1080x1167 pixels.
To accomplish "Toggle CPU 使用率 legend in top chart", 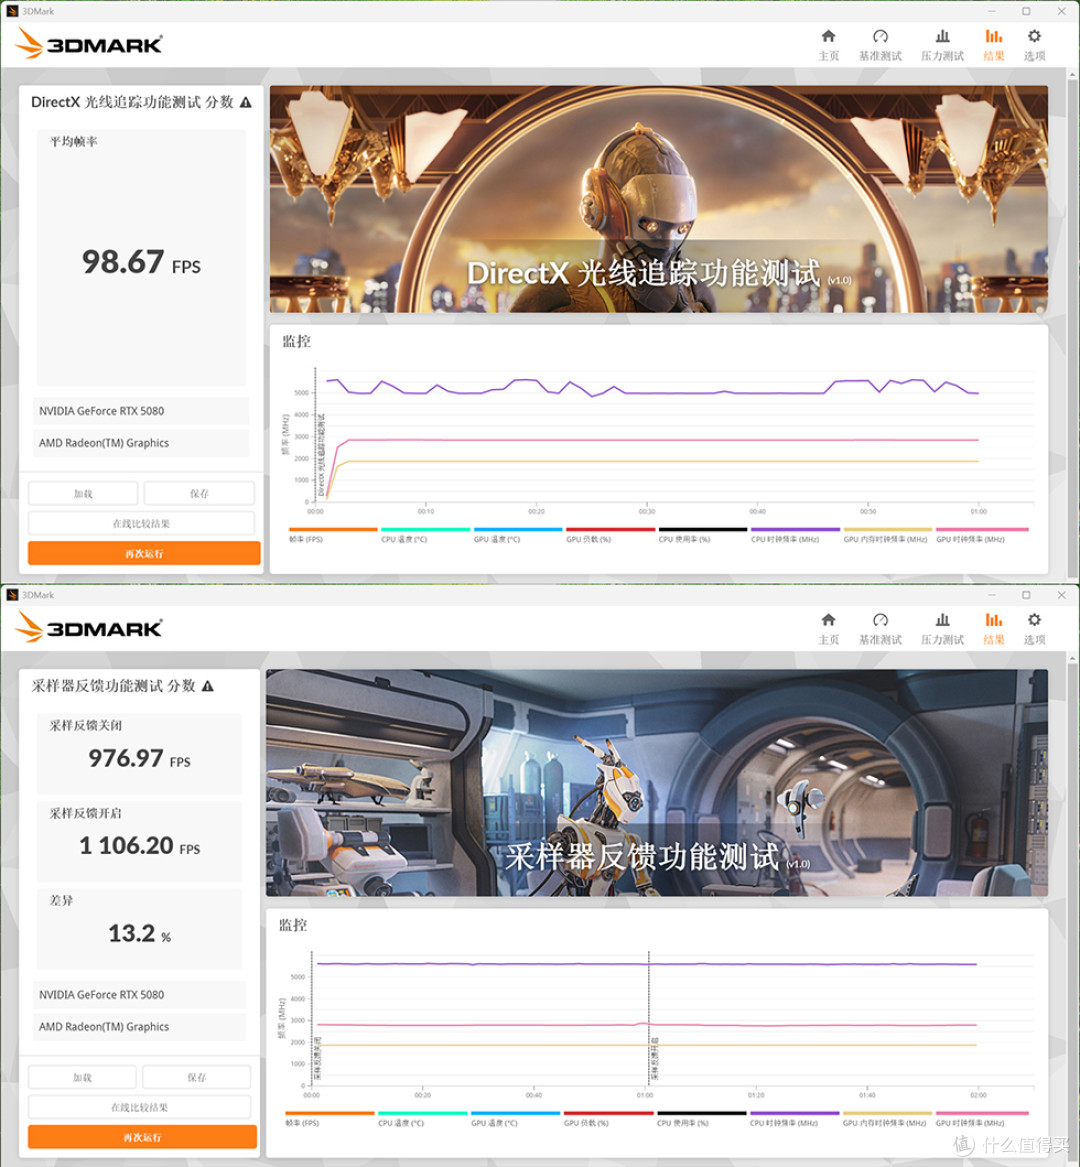I will (702, 535).
